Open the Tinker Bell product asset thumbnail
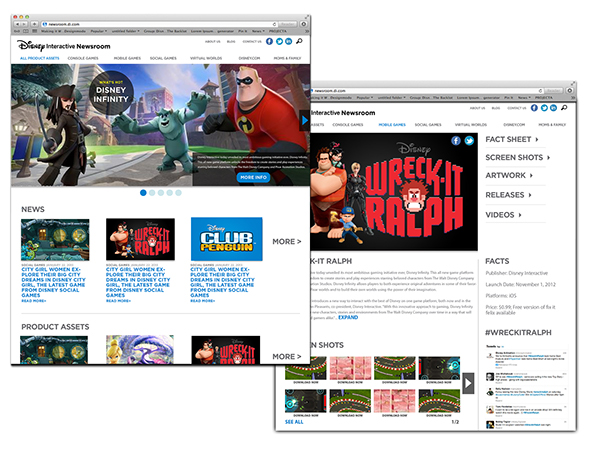The height and width of the screenshot is (450, 600). pos(140,350)
